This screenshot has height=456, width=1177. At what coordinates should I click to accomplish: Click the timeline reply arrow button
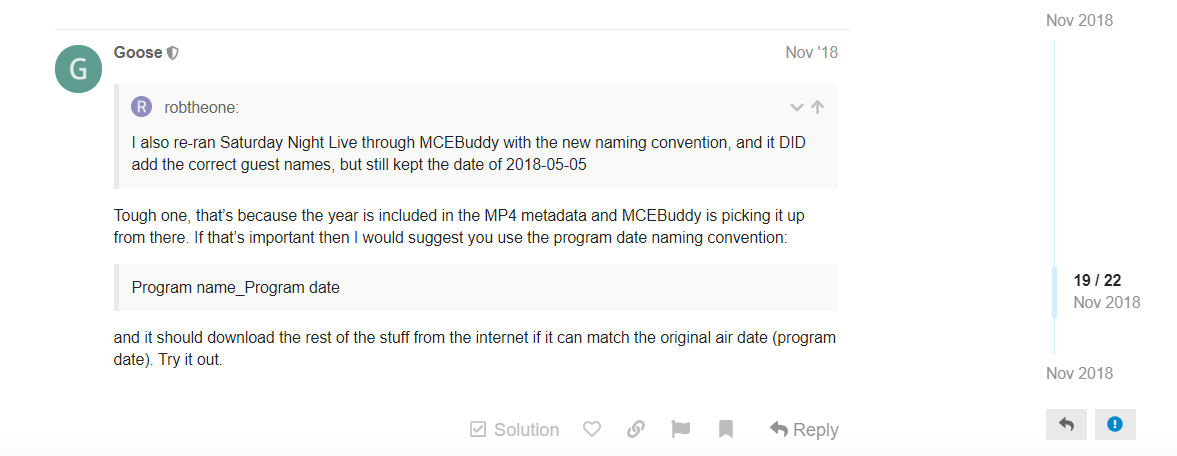pos(1066,424)
